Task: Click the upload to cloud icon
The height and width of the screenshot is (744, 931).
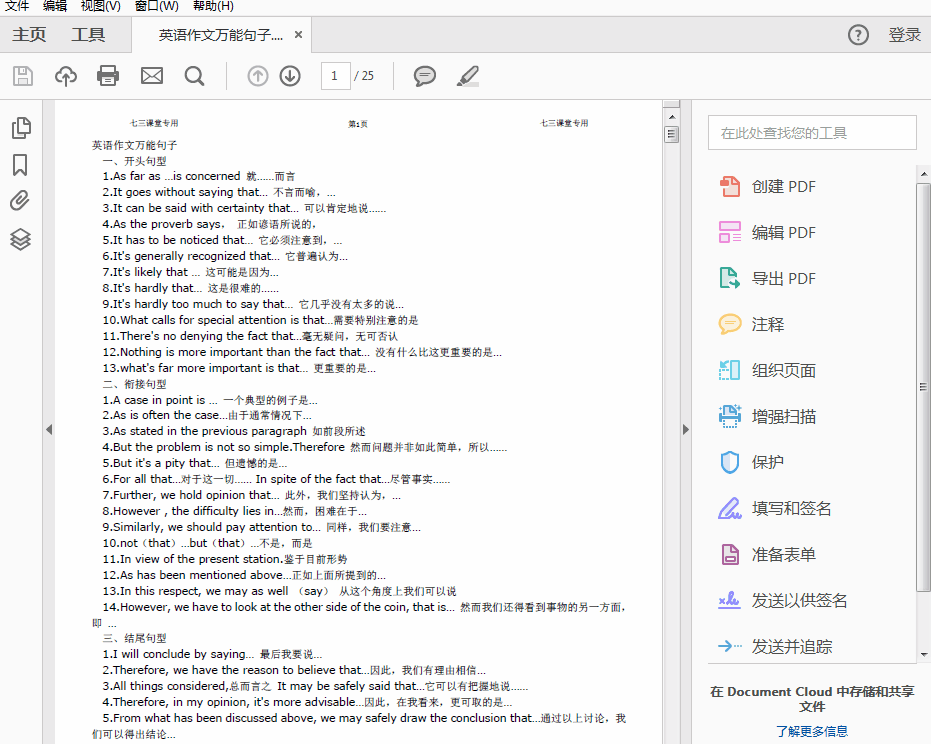Action: [x=65, y=76]
